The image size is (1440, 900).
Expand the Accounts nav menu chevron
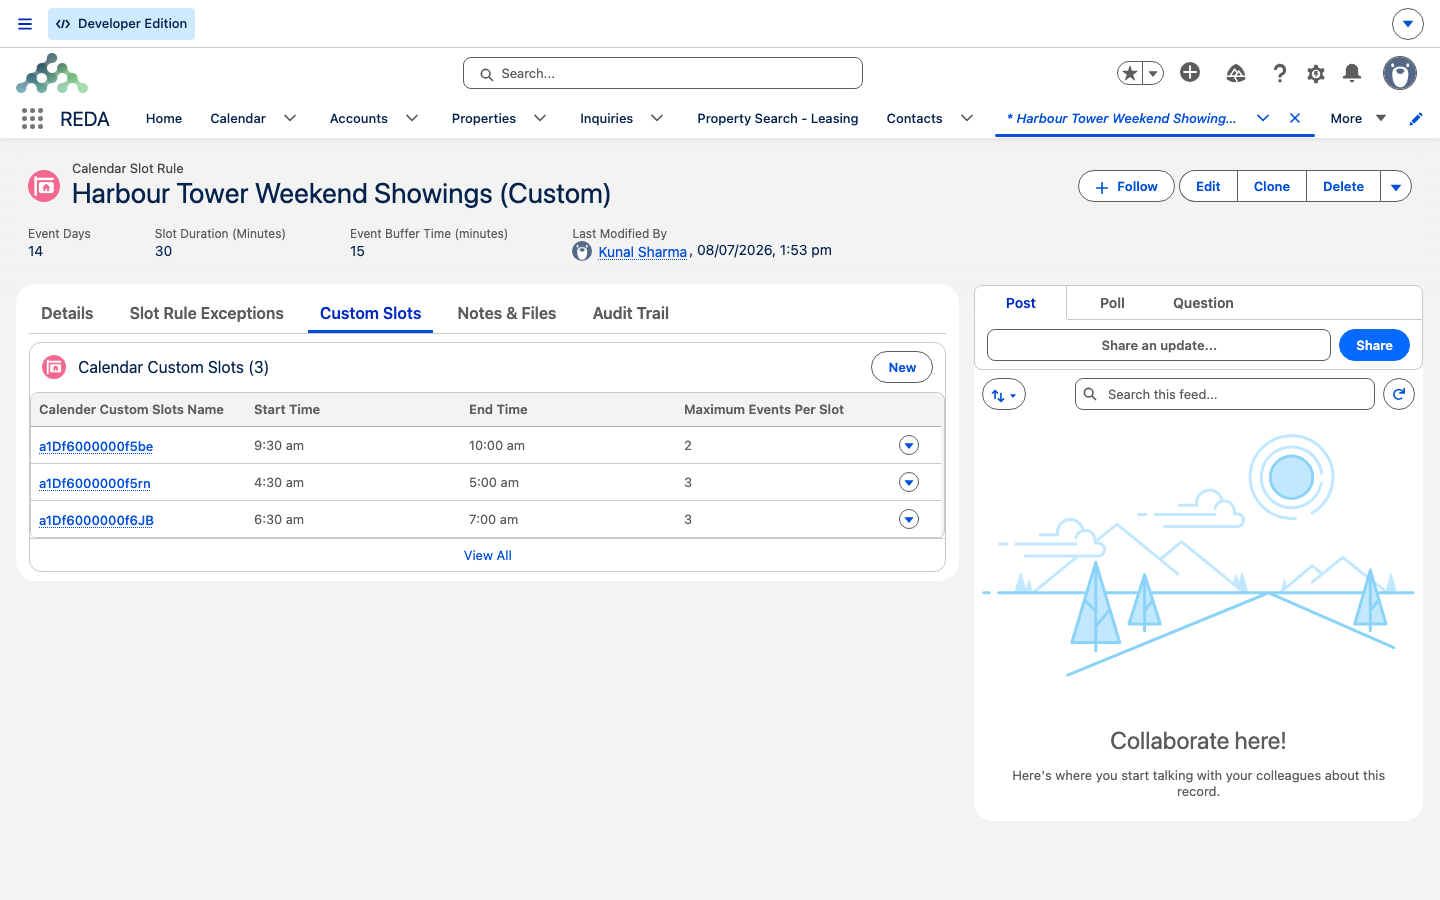pos(412,118)
